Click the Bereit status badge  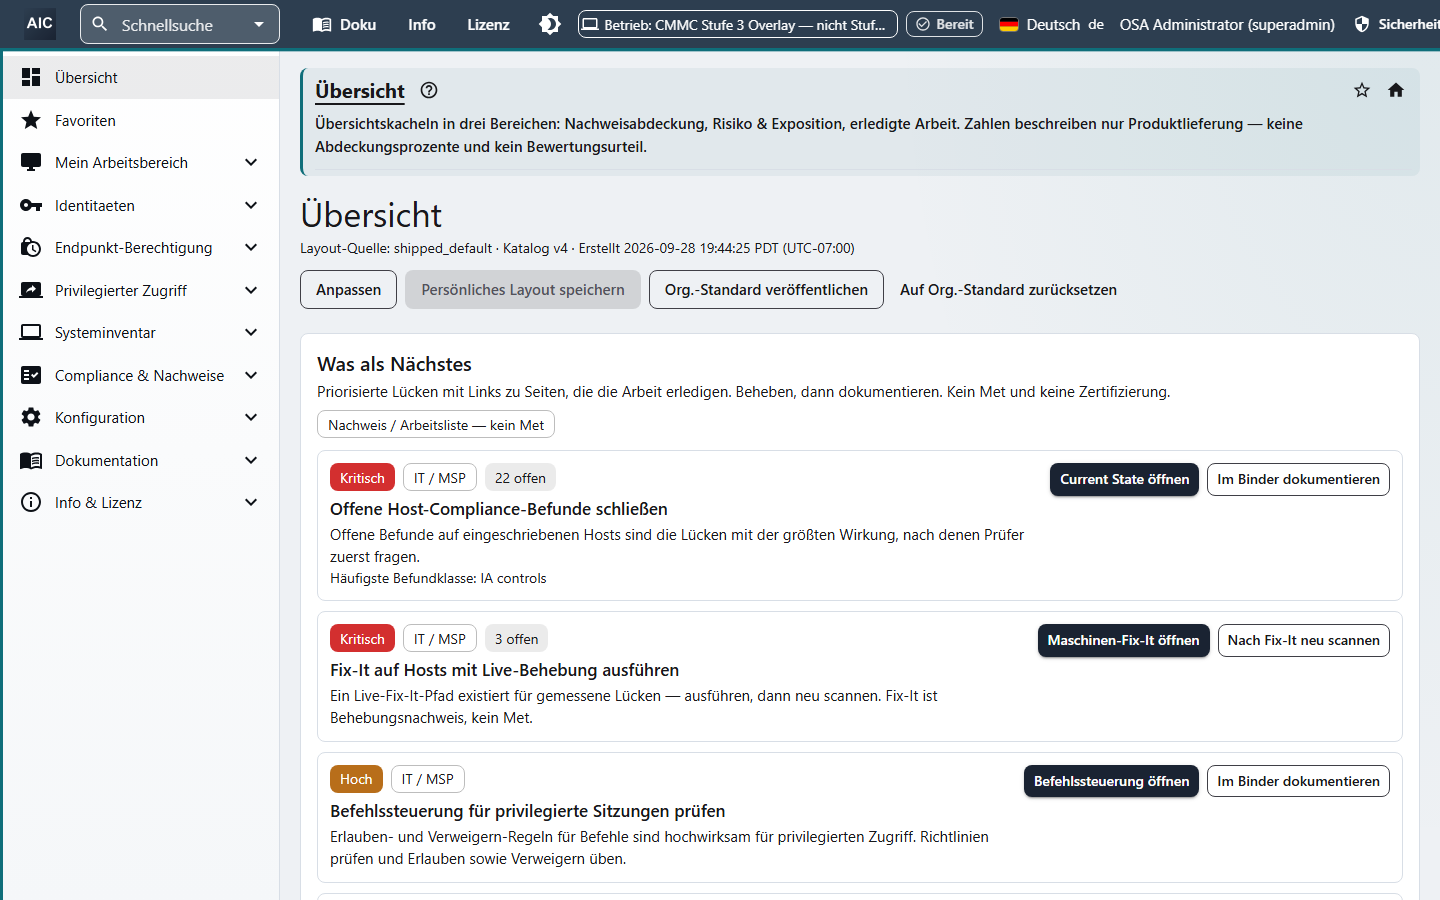coord(945,24)
